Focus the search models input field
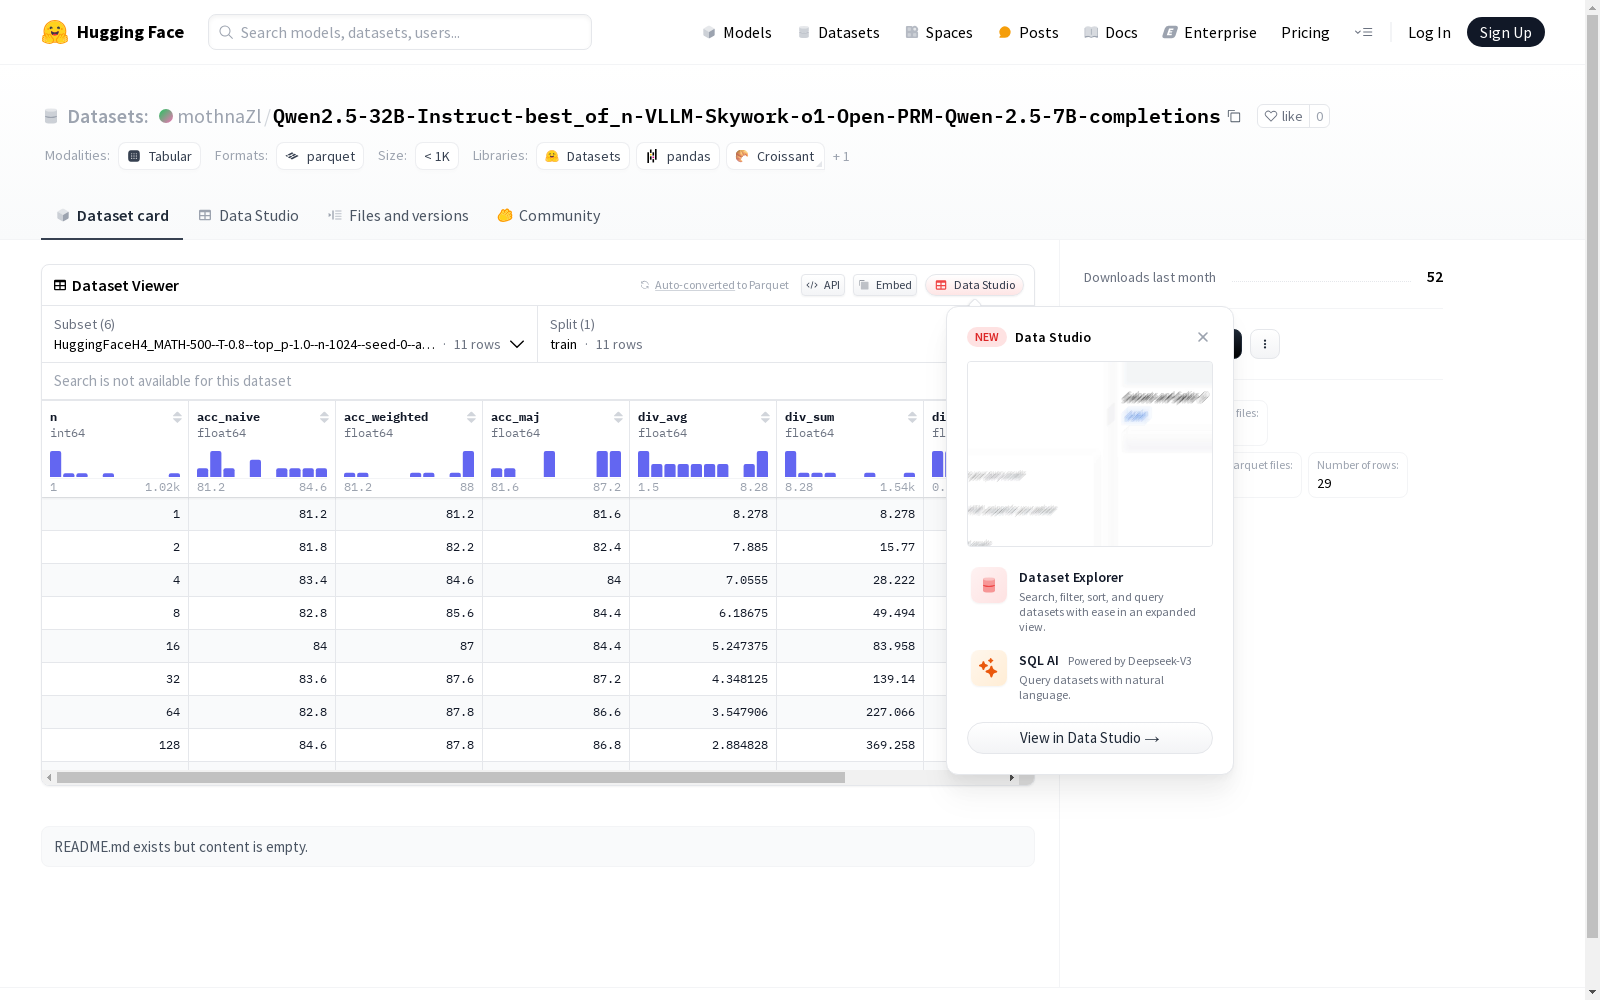1600x1000 pixels. click(x=400, y=32)
